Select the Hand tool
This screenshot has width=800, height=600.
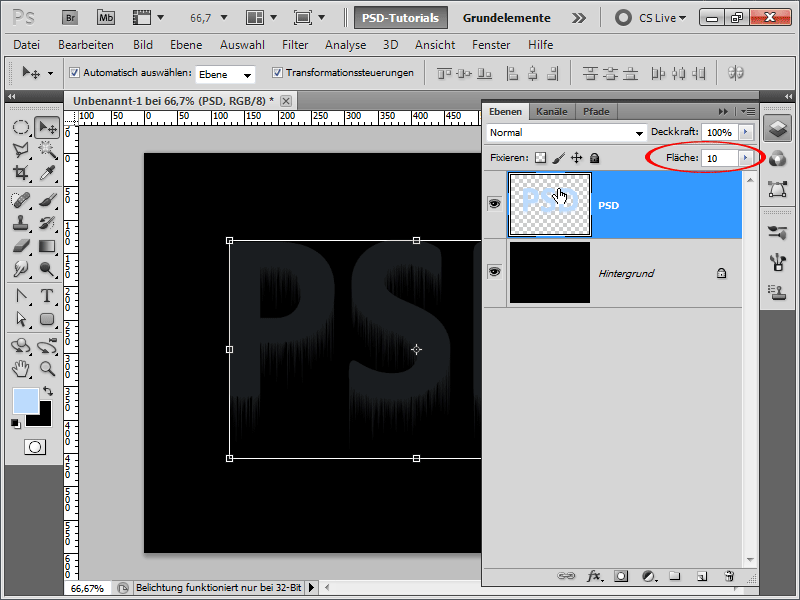[20, 368]
